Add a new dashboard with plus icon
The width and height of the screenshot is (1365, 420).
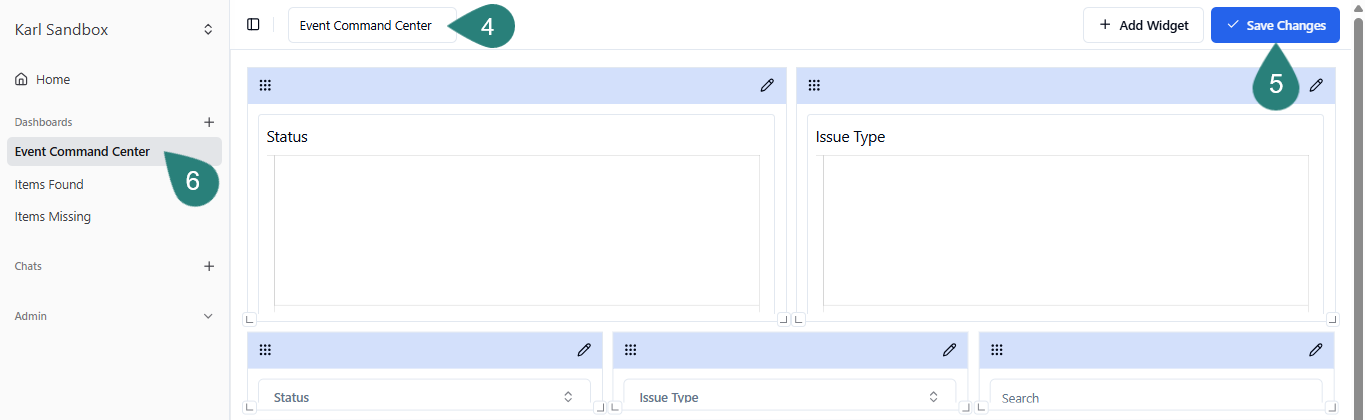click(209, 122)
